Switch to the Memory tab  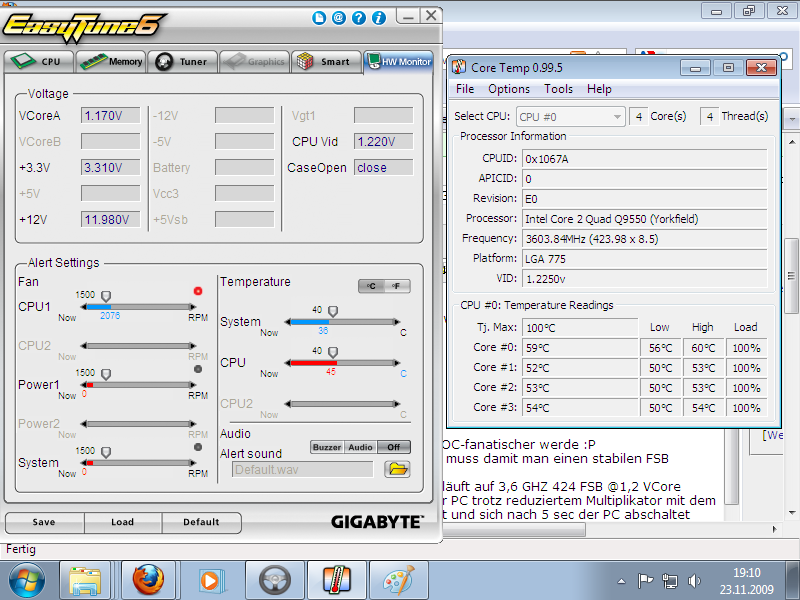(111, 62)
